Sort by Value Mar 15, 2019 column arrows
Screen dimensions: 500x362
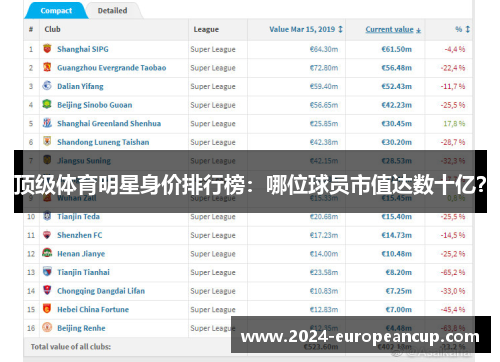[x=340, y=29]
